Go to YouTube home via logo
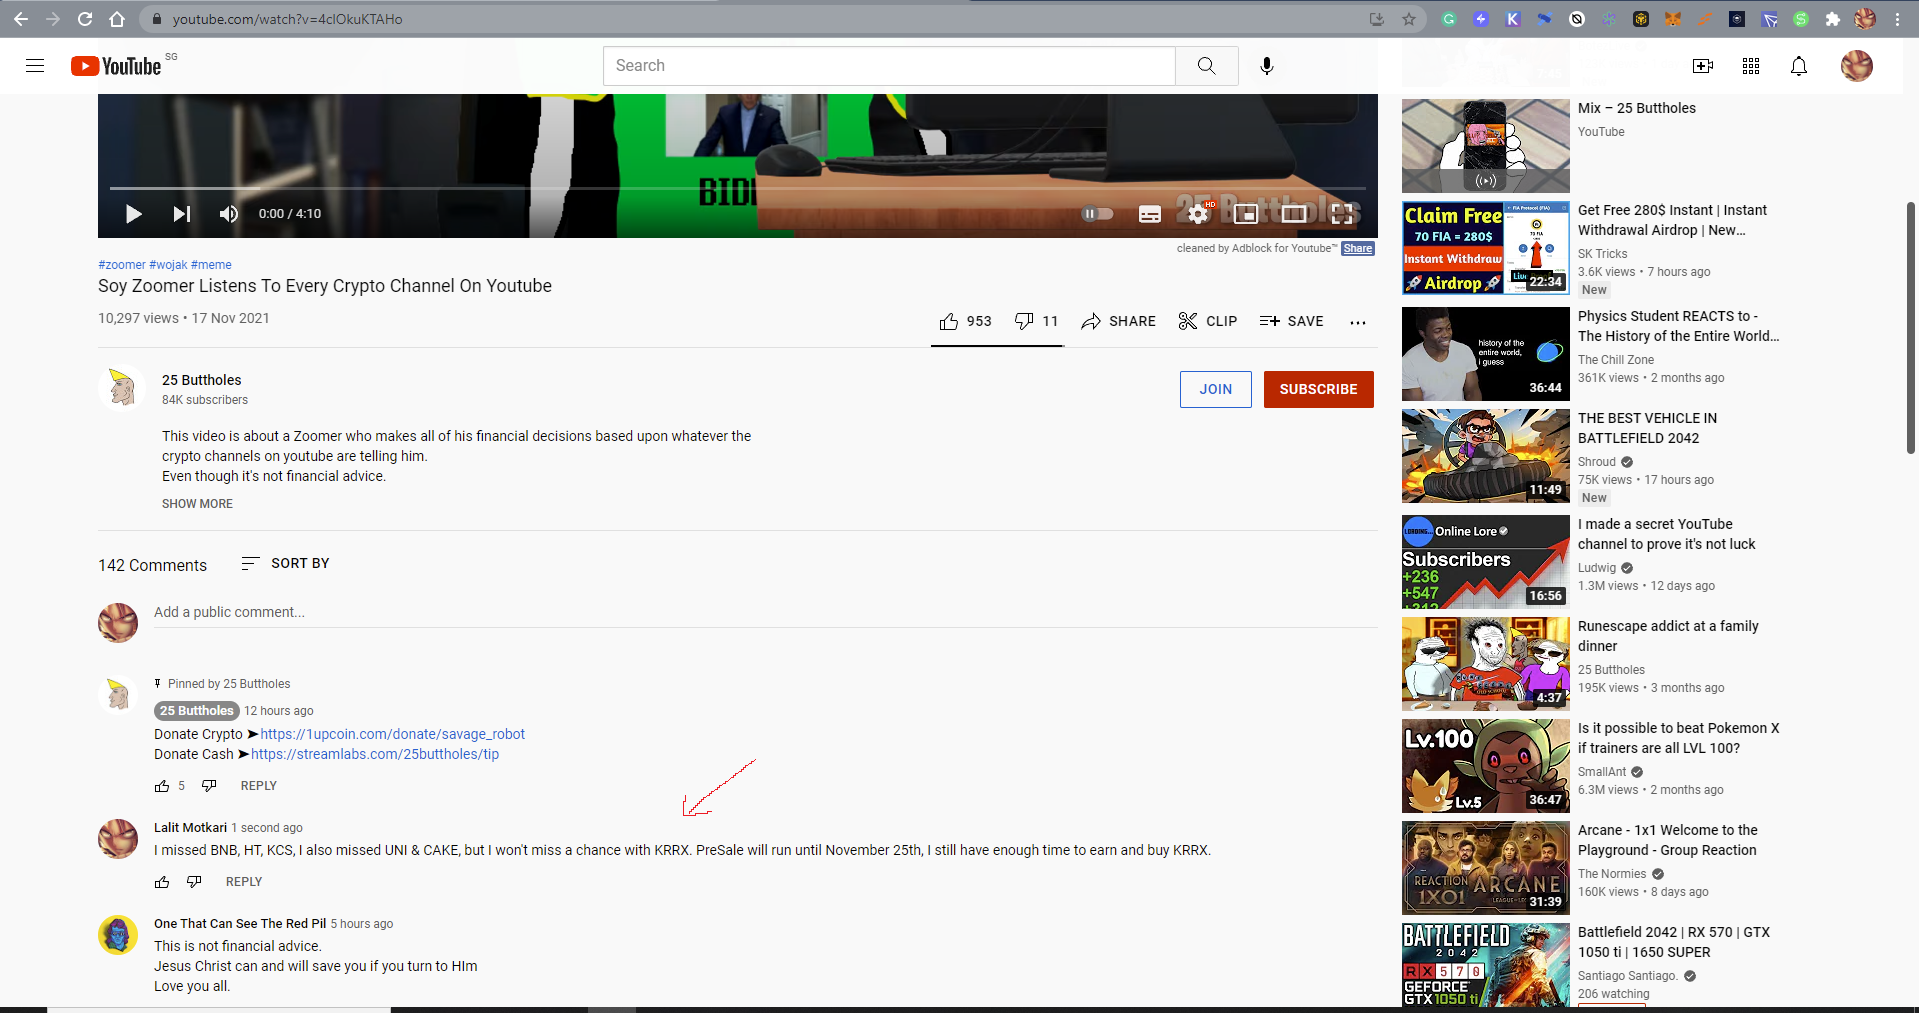The image size is (1920, 1013). tap(116, 66)
